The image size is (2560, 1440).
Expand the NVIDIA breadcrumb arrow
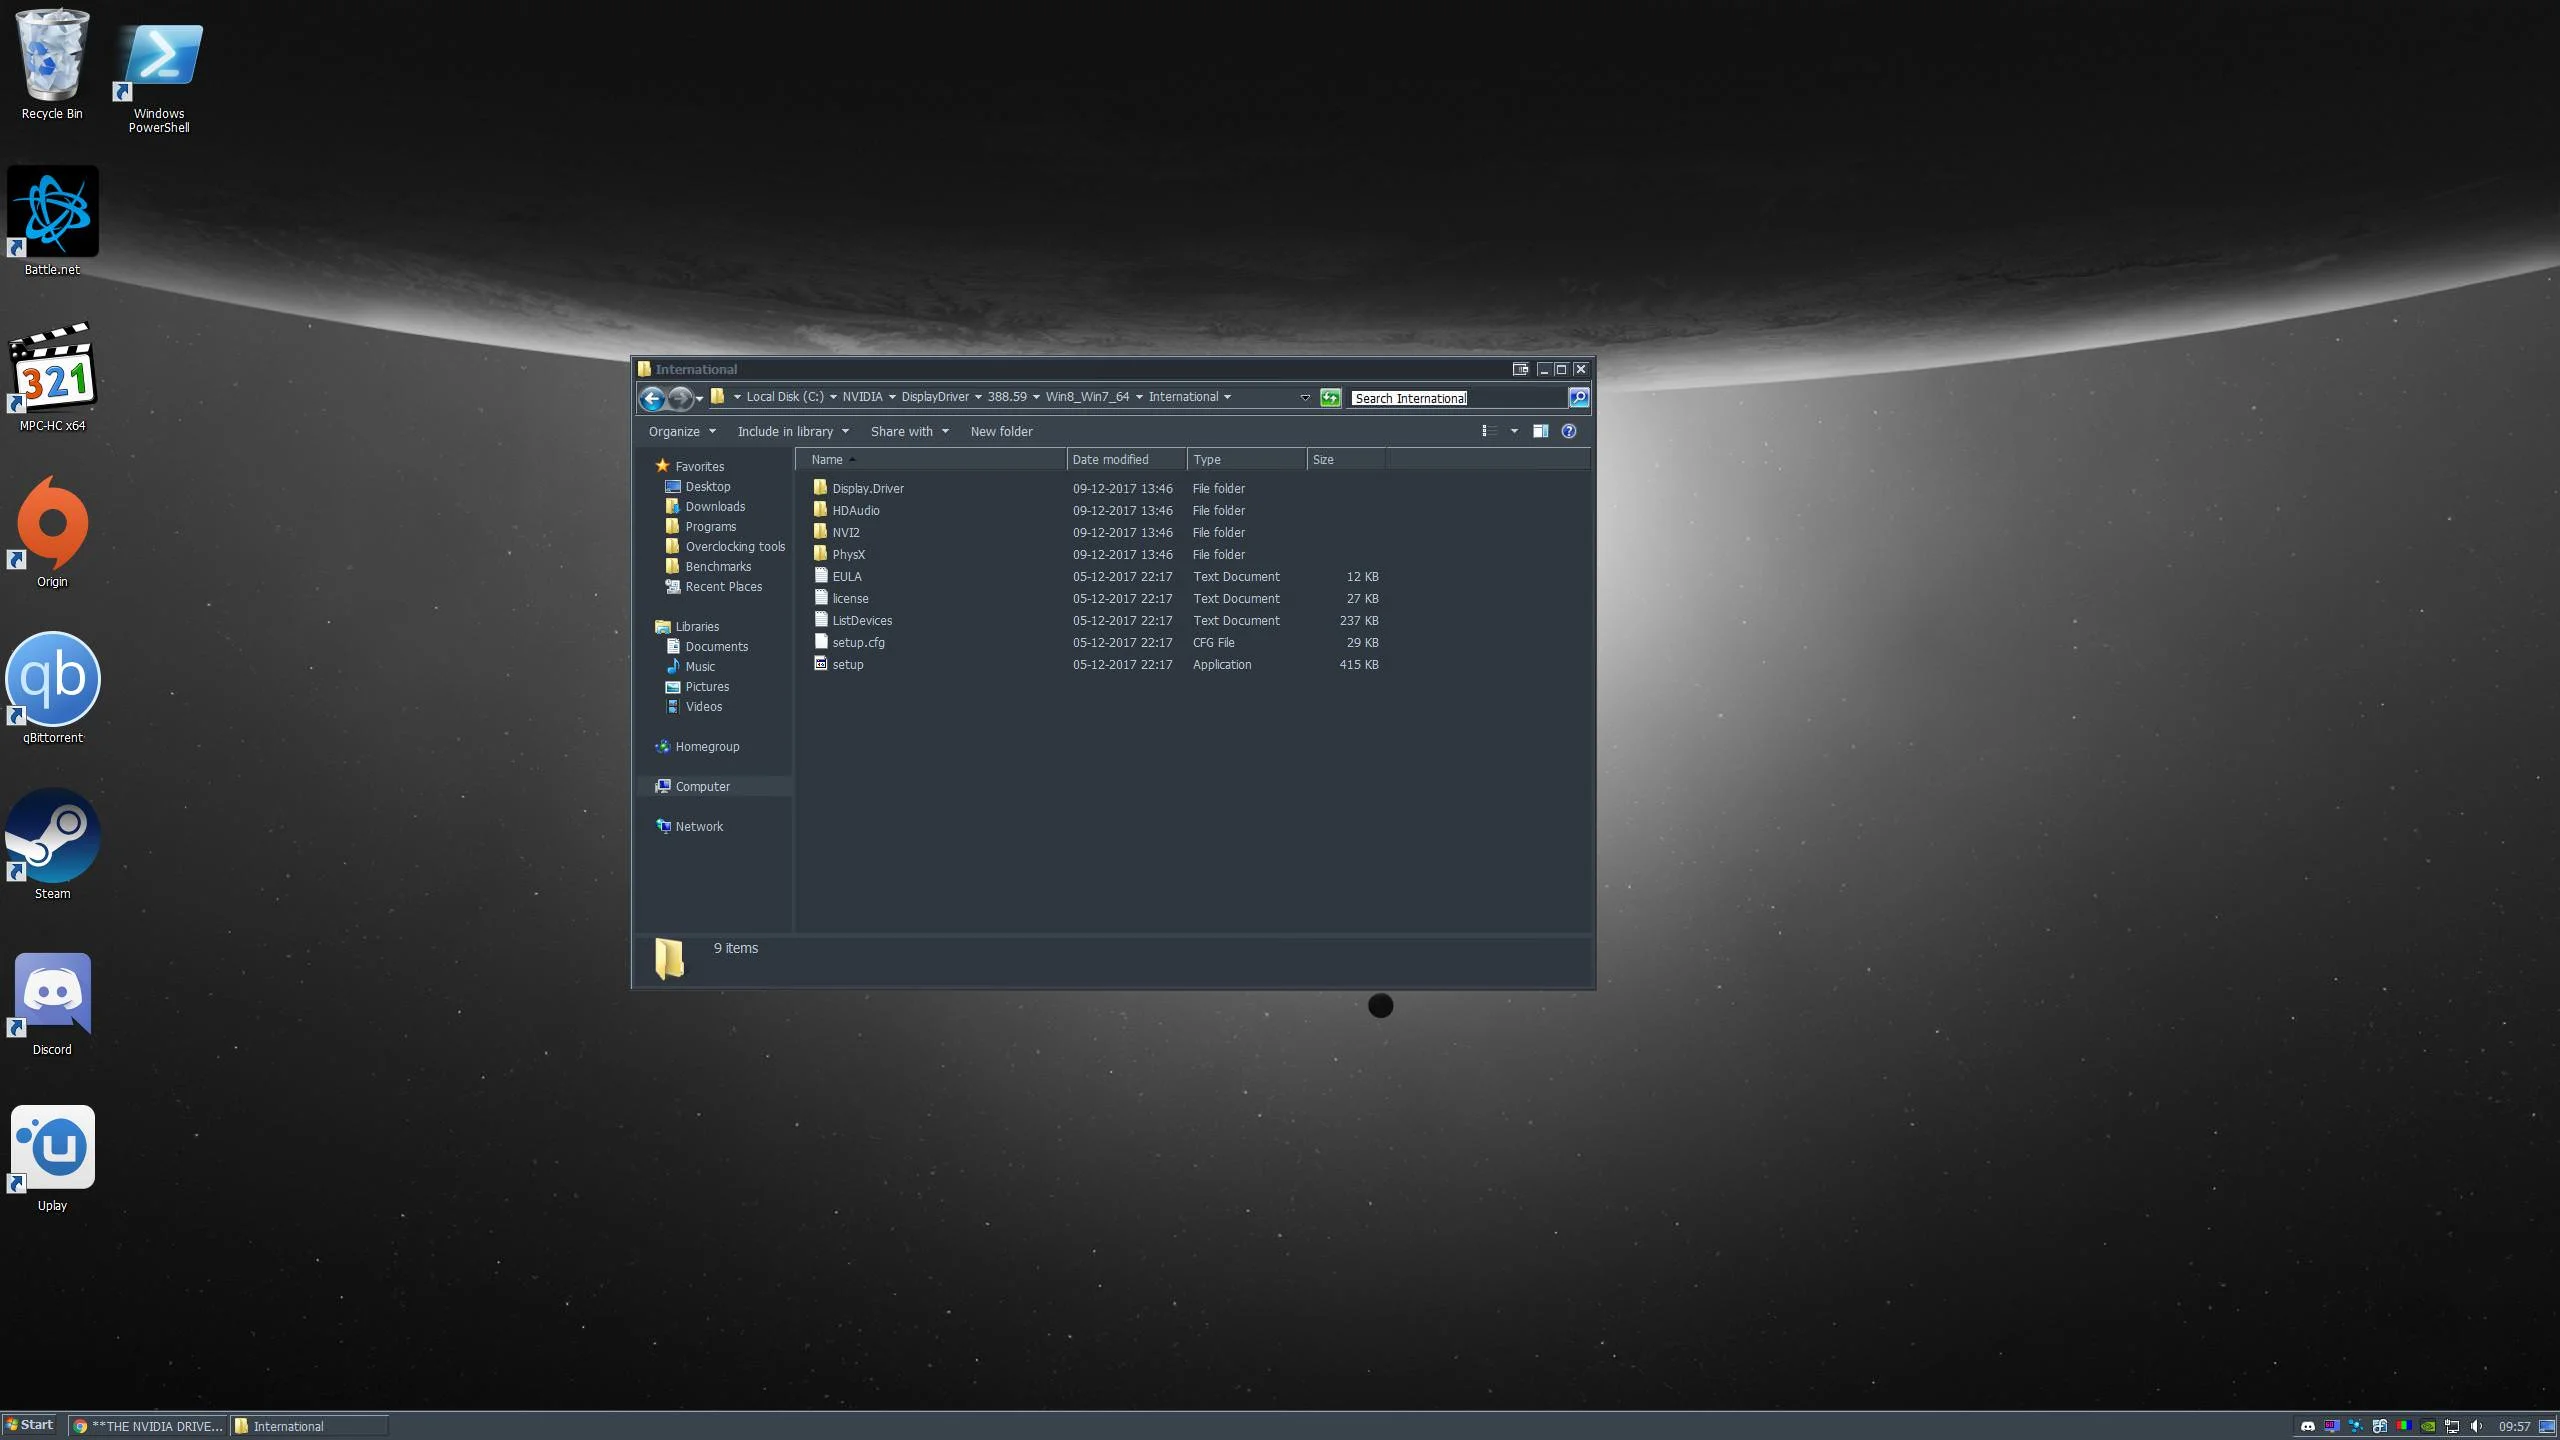tap(892, 397)
